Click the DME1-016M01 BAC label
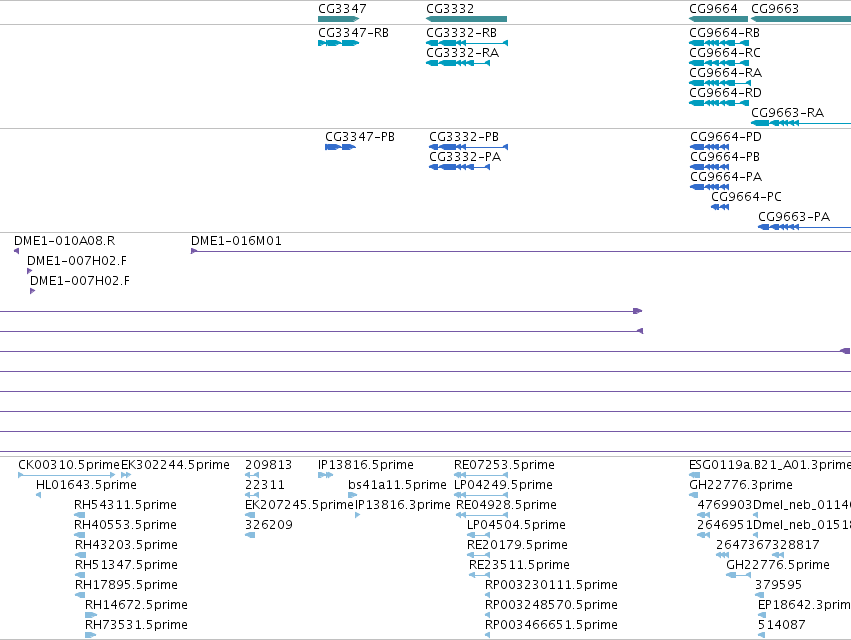 coord(236,241)
